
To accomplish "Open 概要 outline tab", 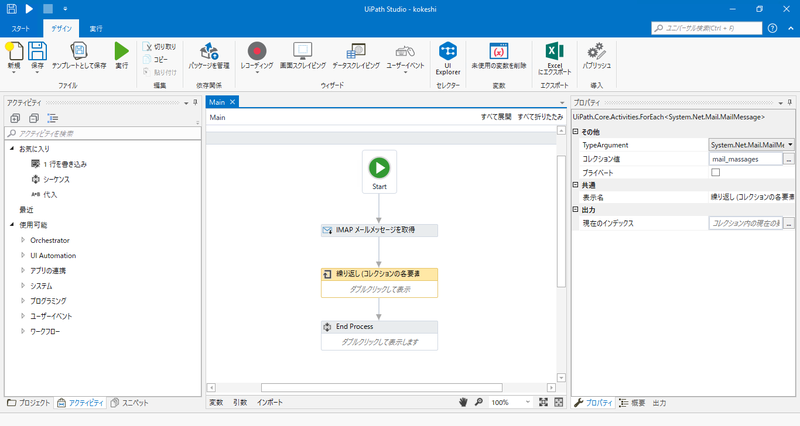I will pyautogui.click(x=633, y=403).
